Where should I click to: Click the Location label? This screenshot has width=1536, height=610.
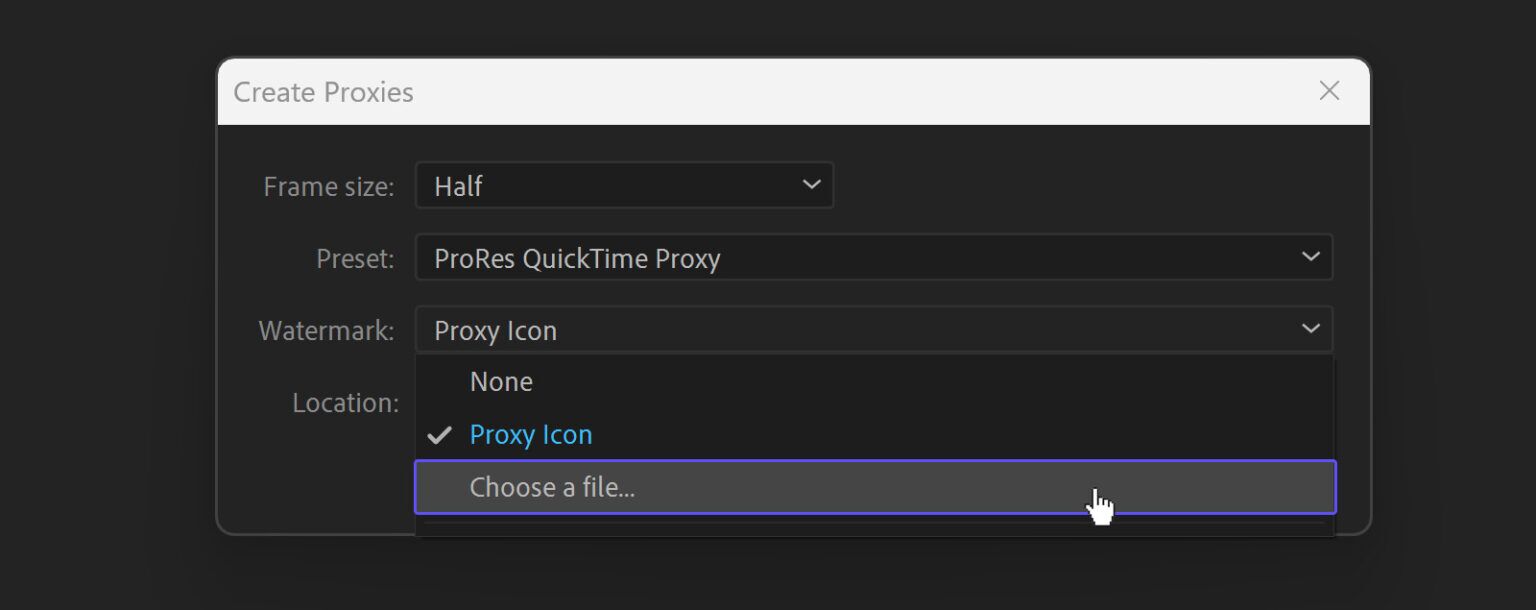click(345, 402)
